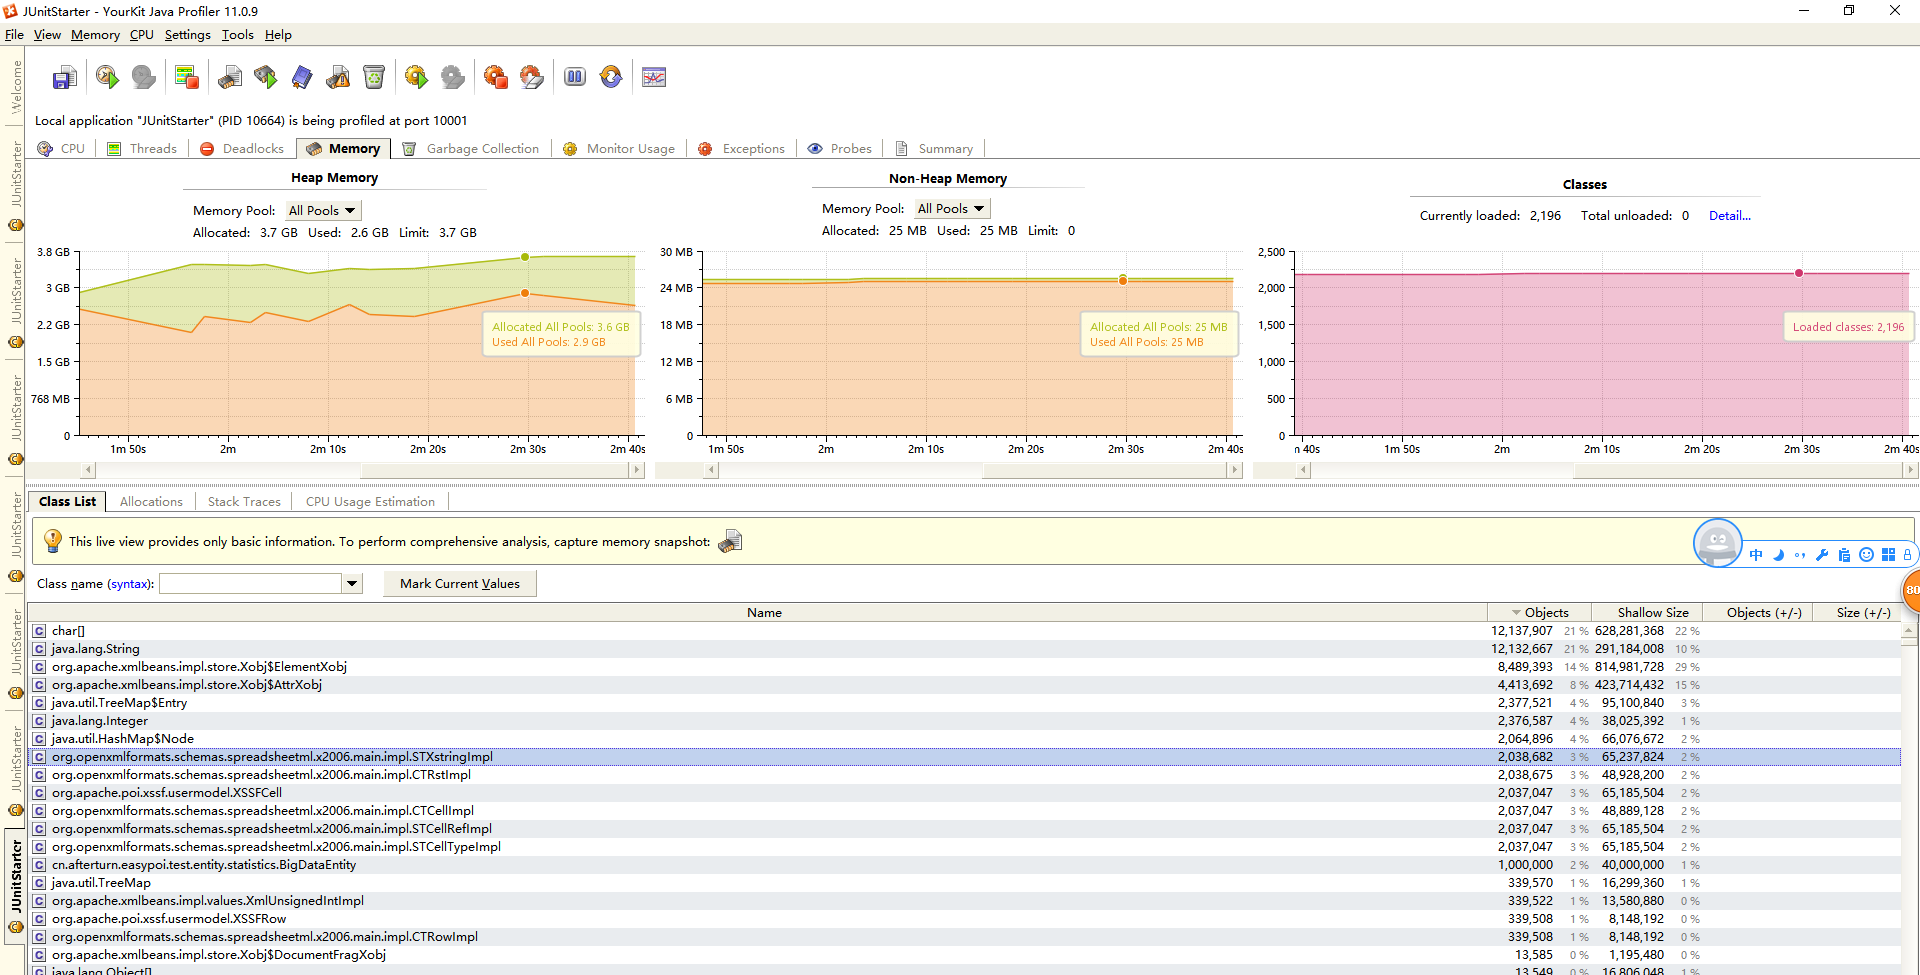1920x975 pixels.
Task: Click Non-Heap Memory chart scroll-right arrow
Action: pos(1235,470)
